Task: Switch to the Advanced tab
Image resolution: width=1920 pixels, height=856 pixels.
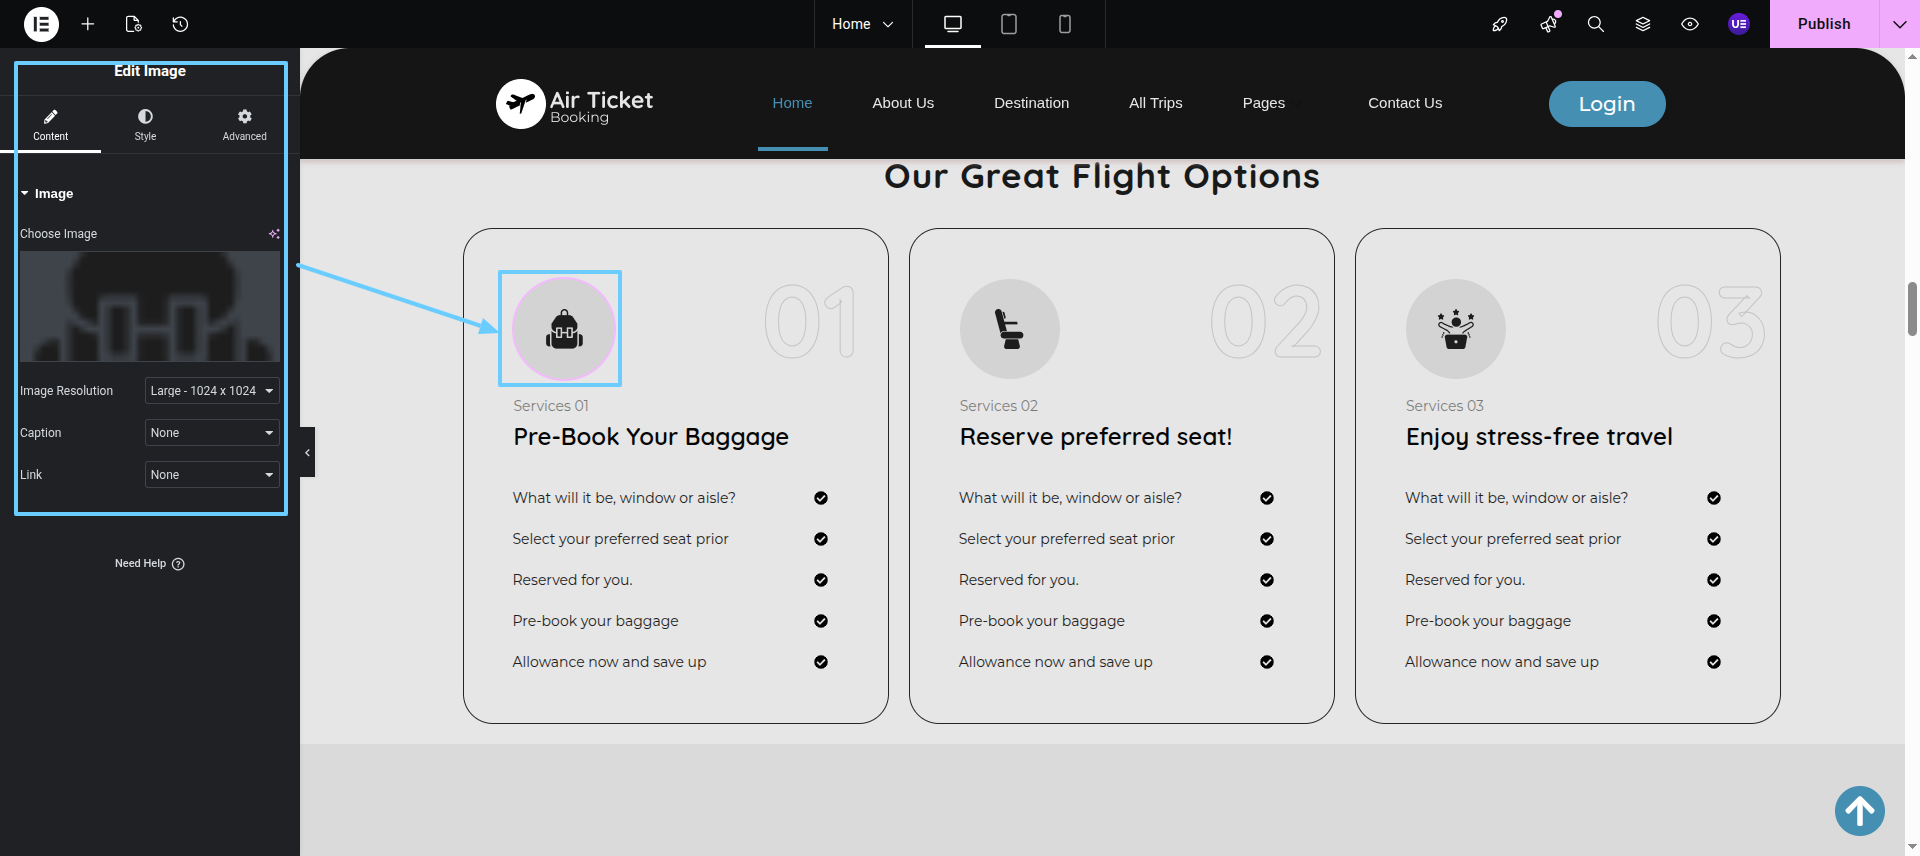Action: tap(245, 125)
